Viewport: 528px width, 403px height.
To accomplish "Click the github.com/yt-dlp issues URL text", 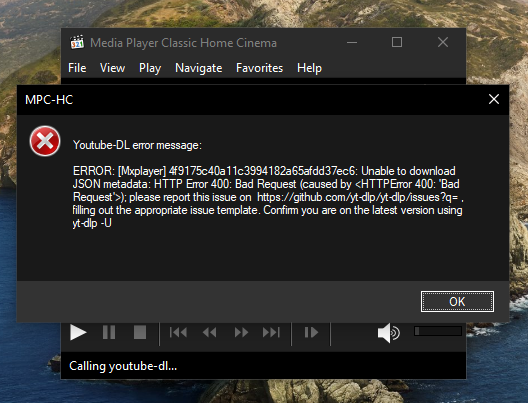I will 358,197.
